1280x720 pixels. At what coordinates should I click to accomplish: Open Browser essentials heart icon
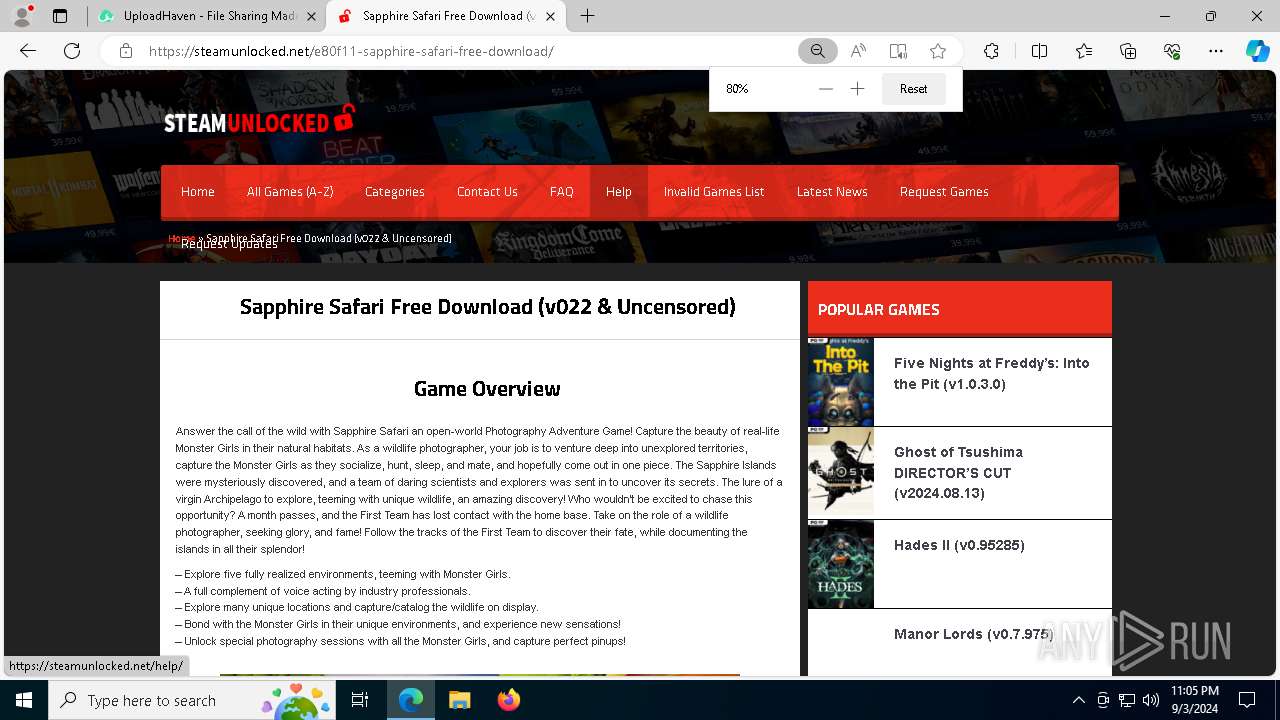click(x=1172, y=51)
